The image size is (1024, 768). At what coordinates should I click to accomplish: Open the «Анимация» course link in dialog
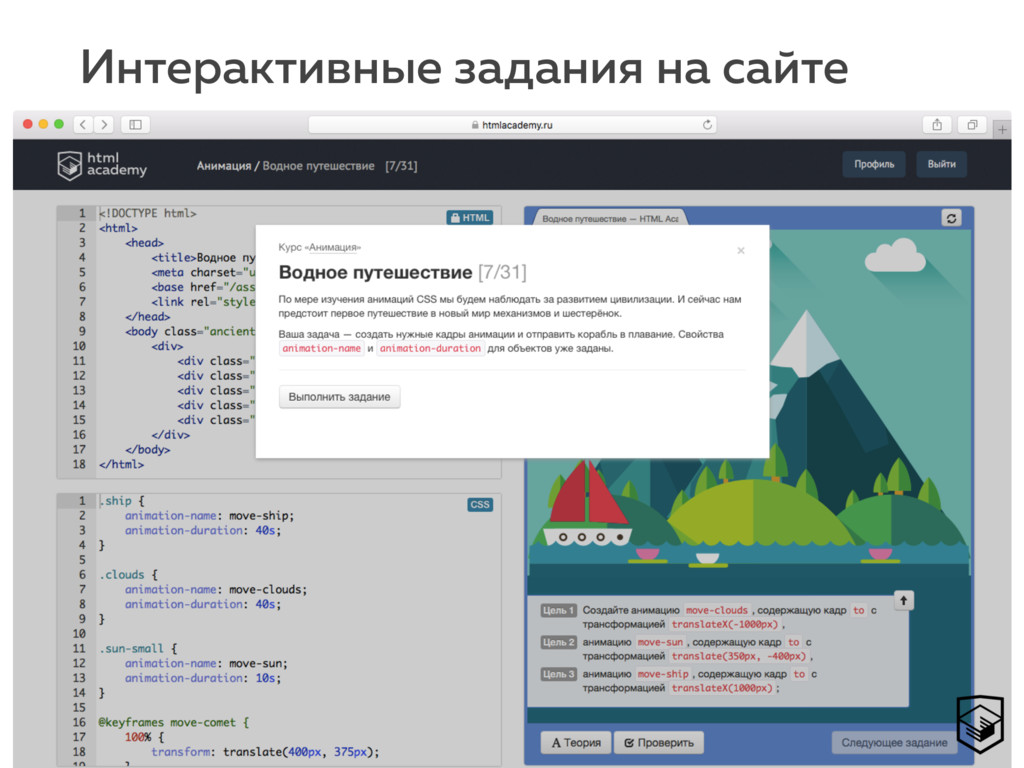pyautogui.click(x=334, y=247)
